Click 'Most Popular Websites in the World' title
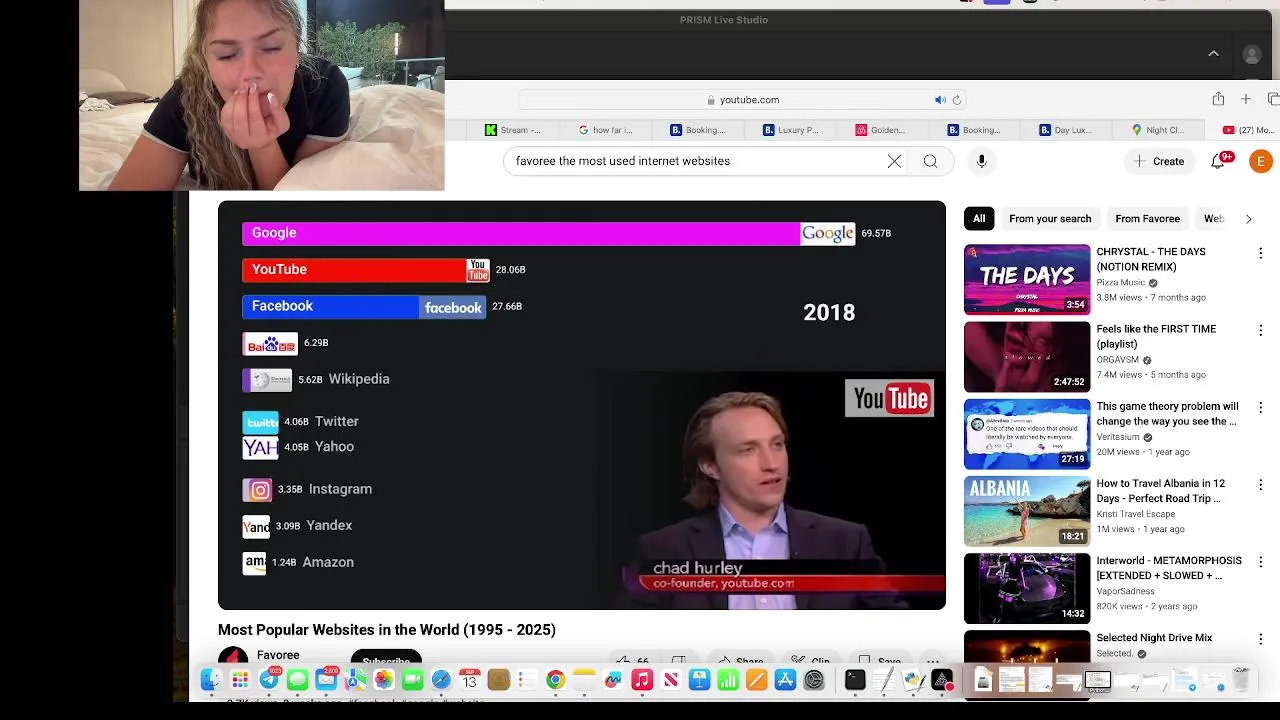 [x=387, y=630]
